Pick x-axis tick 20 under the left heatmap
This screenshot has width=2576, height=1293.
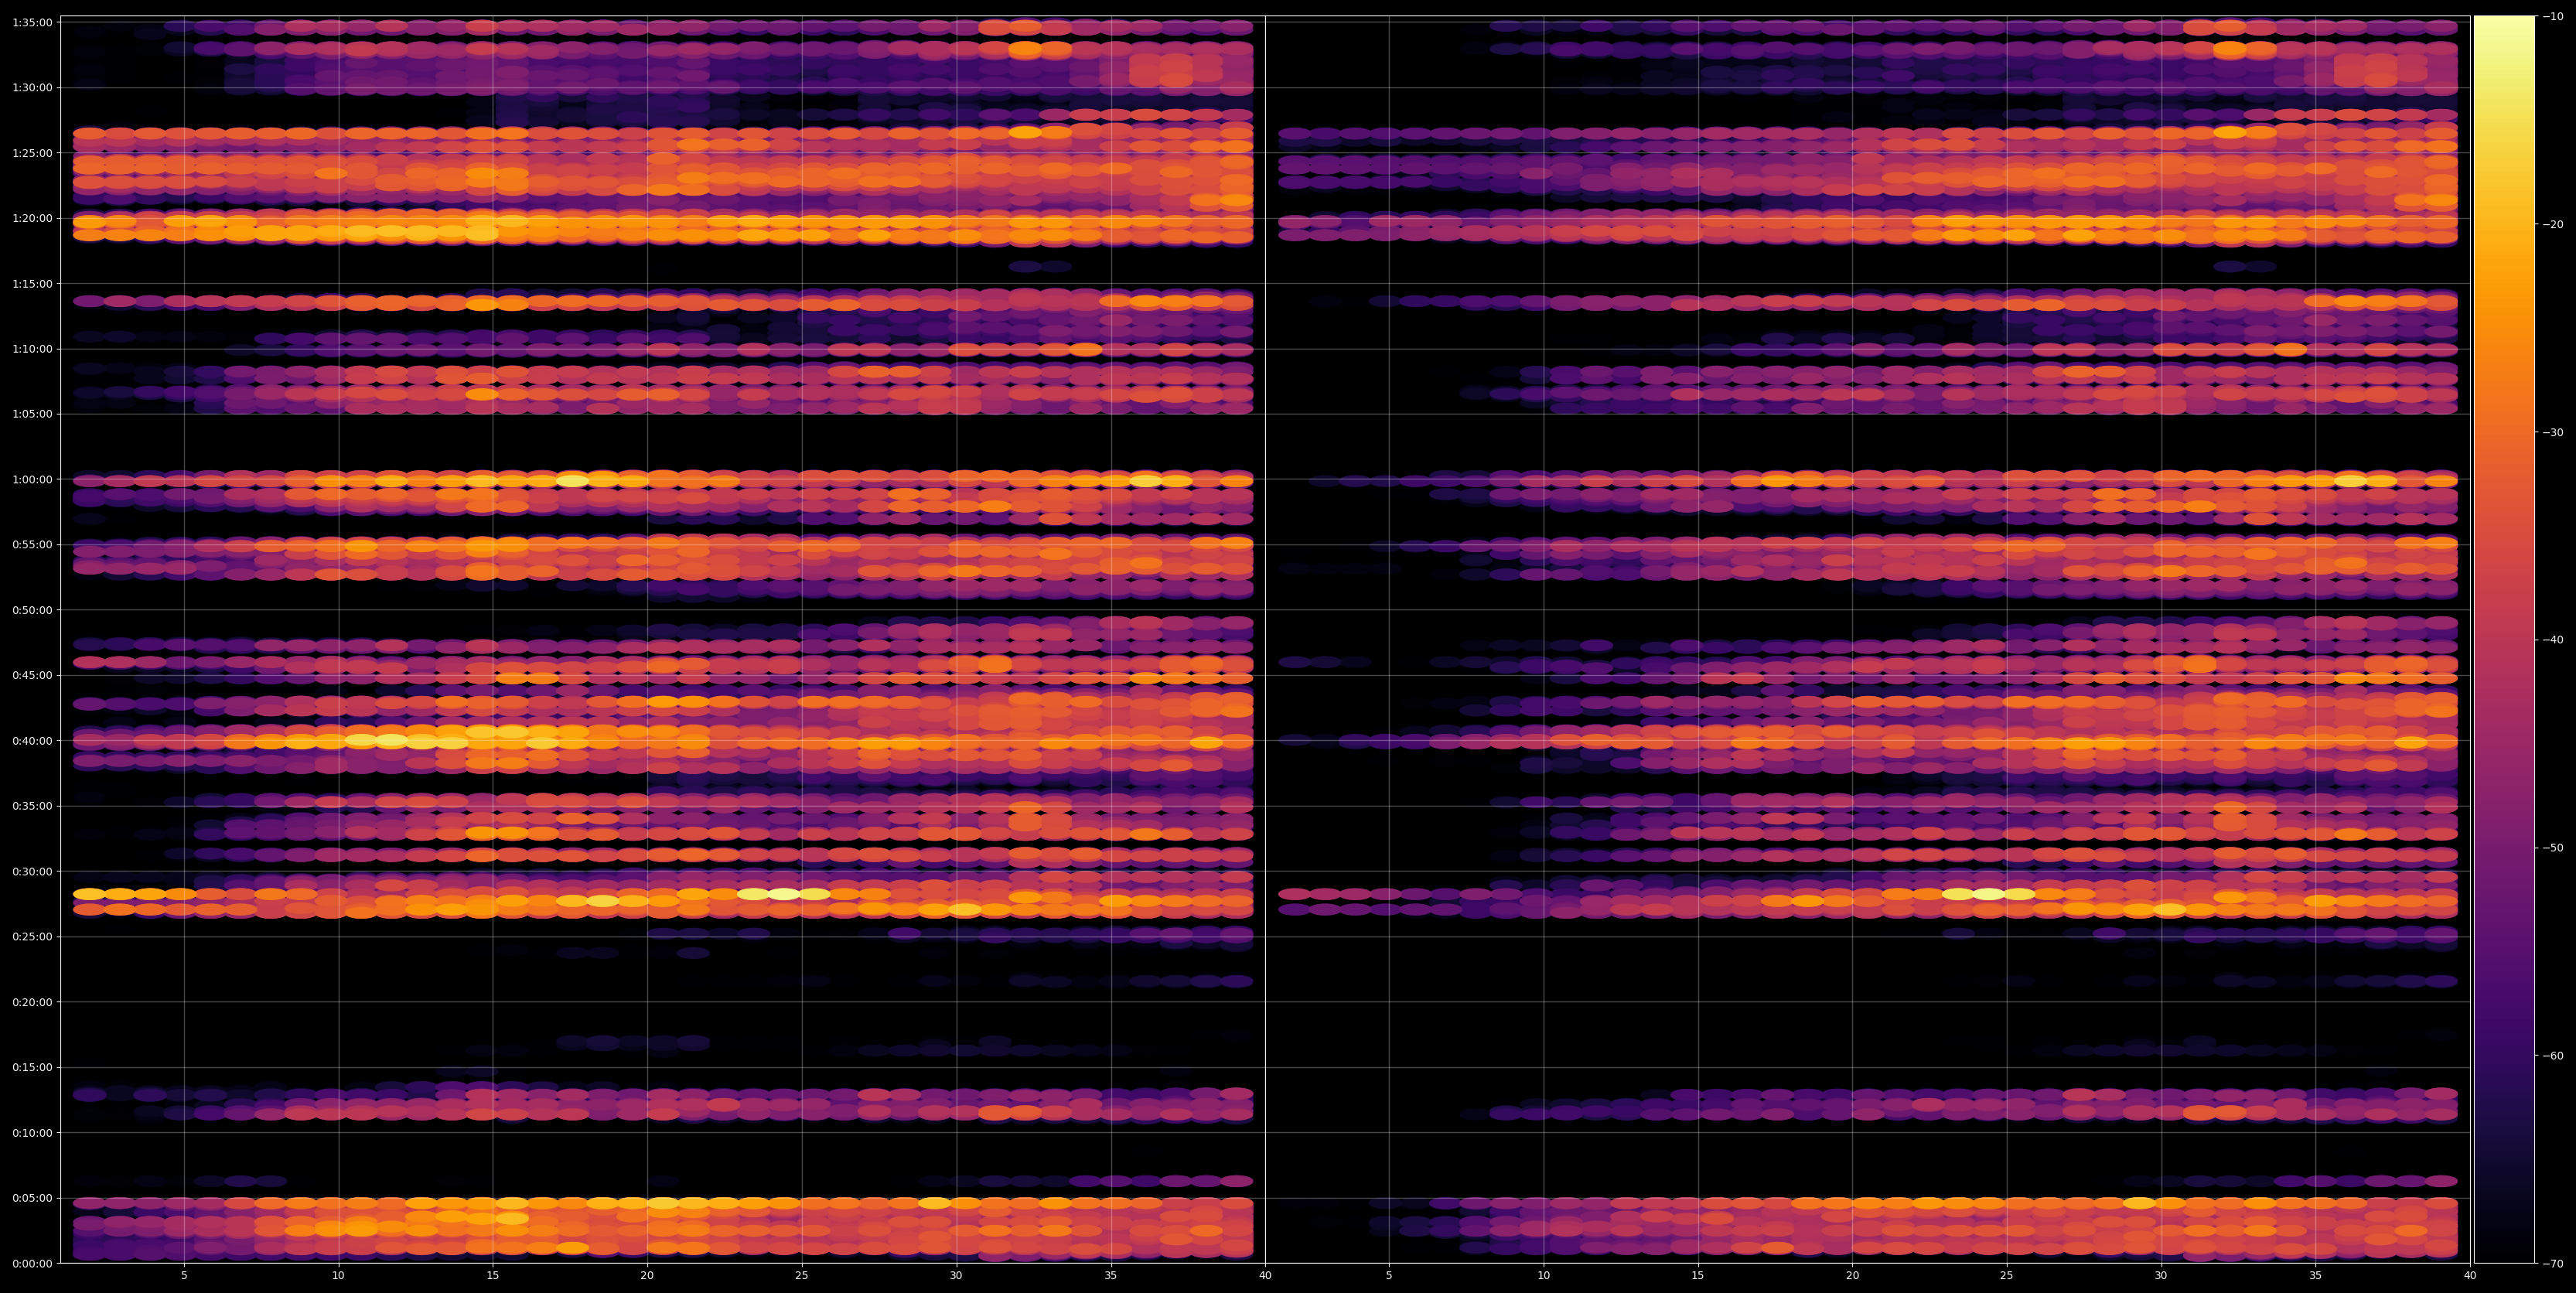[647, 1276]
